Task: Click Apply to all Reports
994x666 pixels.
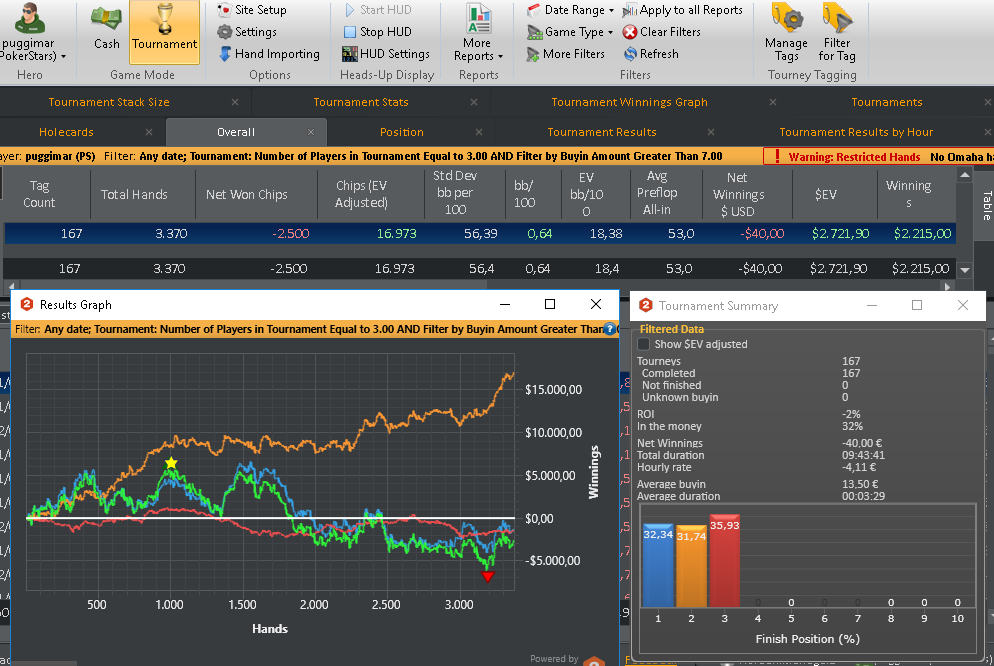Action: click(683, 10)
